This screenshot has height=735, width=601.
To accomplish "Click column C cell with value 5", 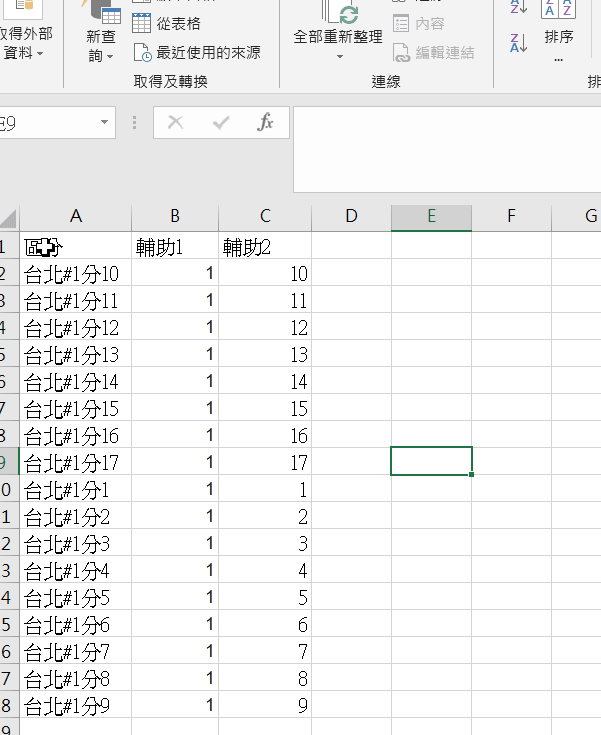I will coord(265,597).
